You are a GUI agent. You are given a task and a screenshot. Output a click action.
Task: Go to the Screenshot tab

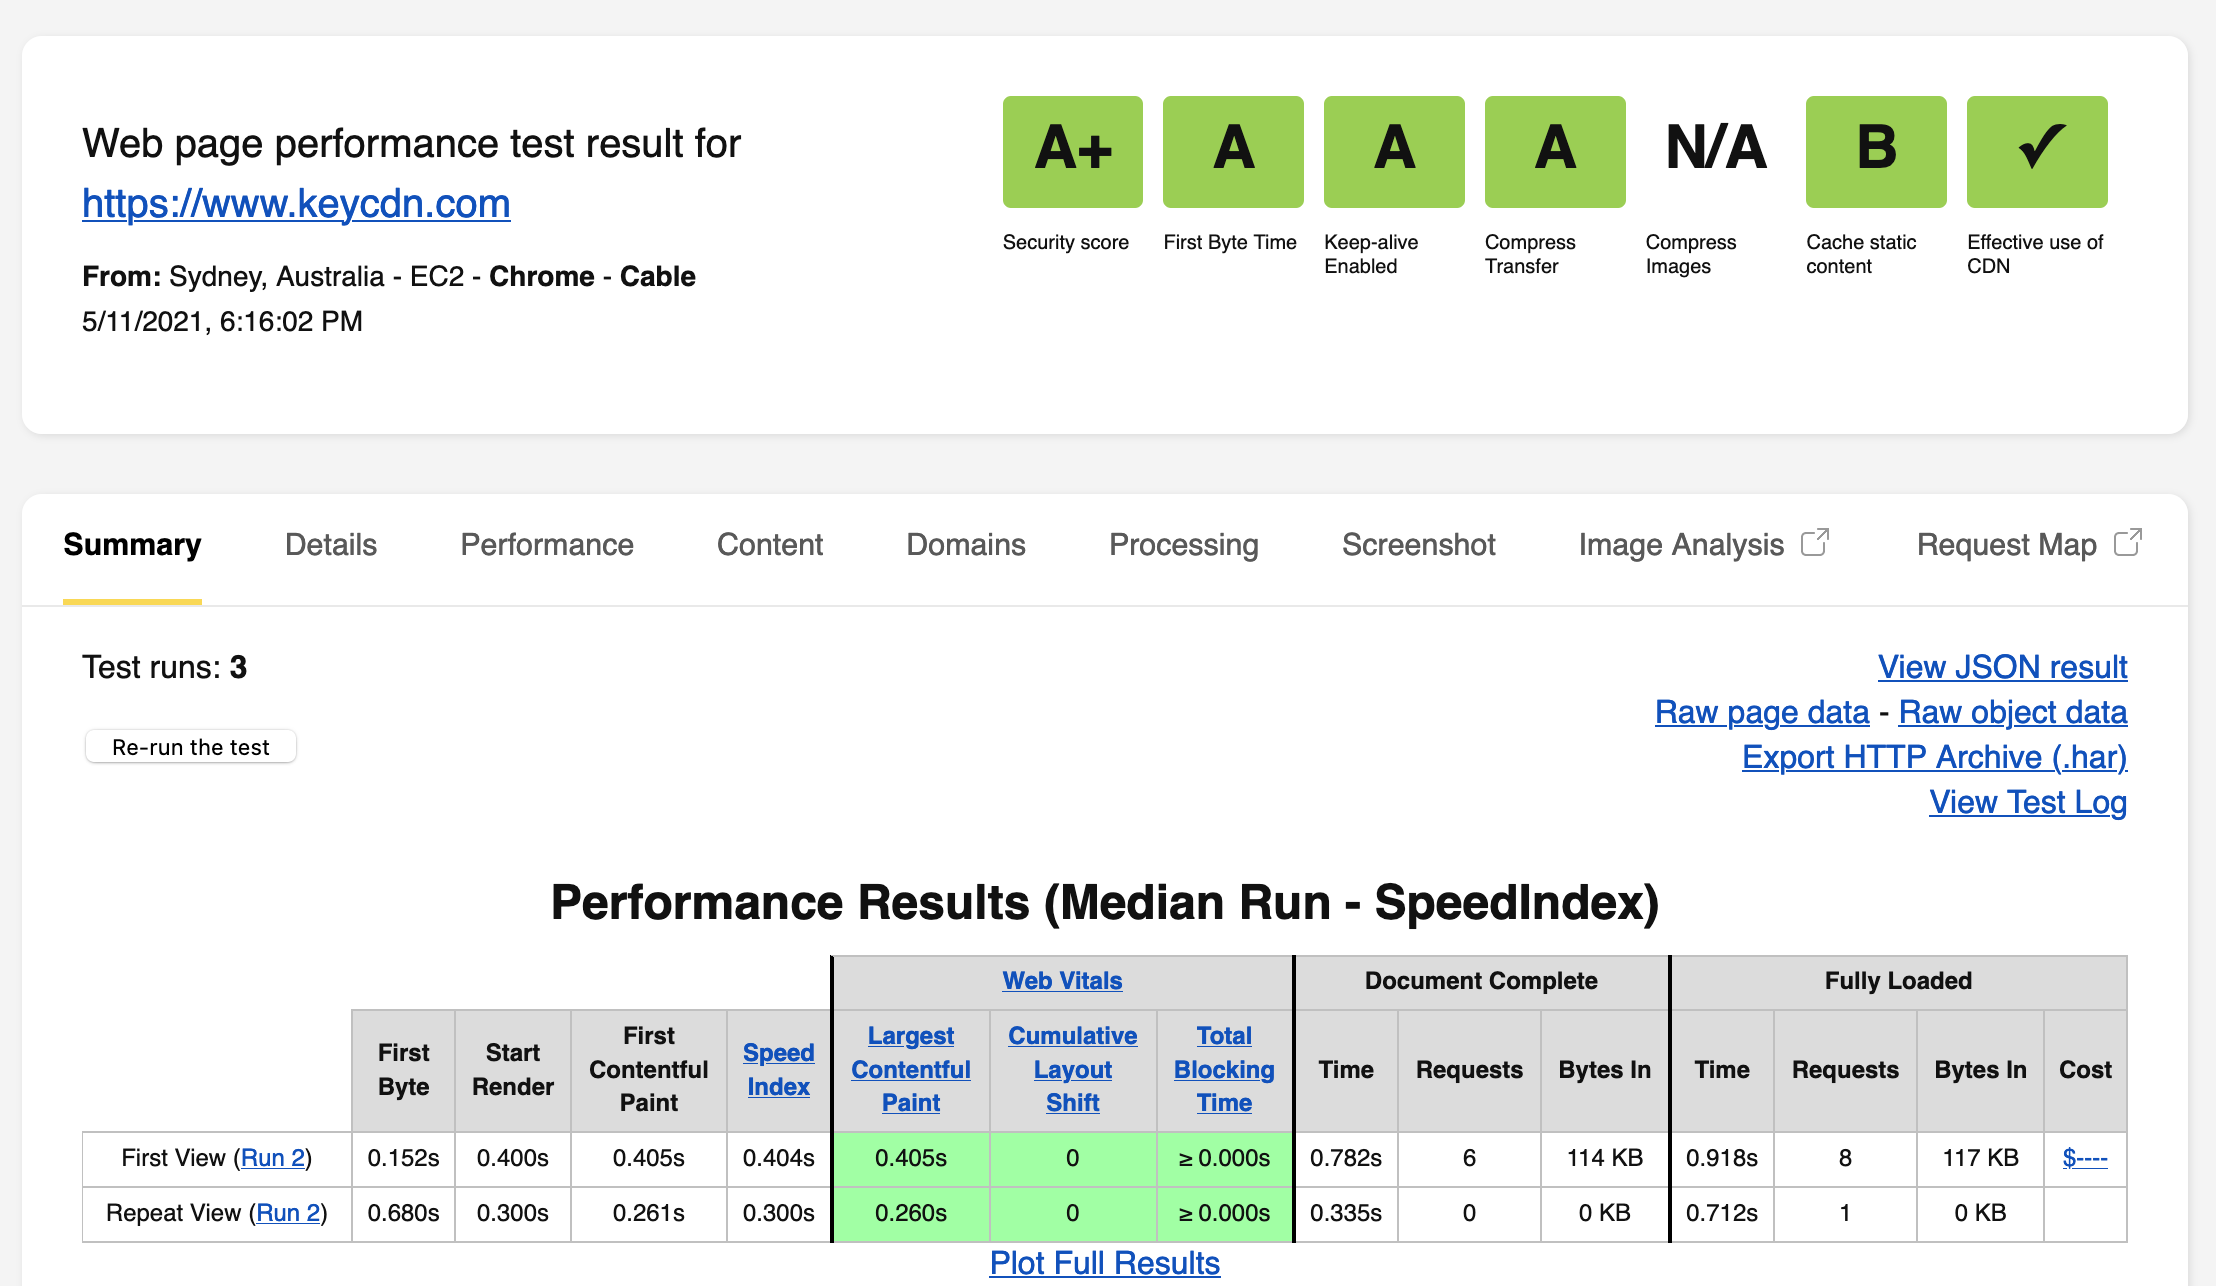click(1419, 545)
